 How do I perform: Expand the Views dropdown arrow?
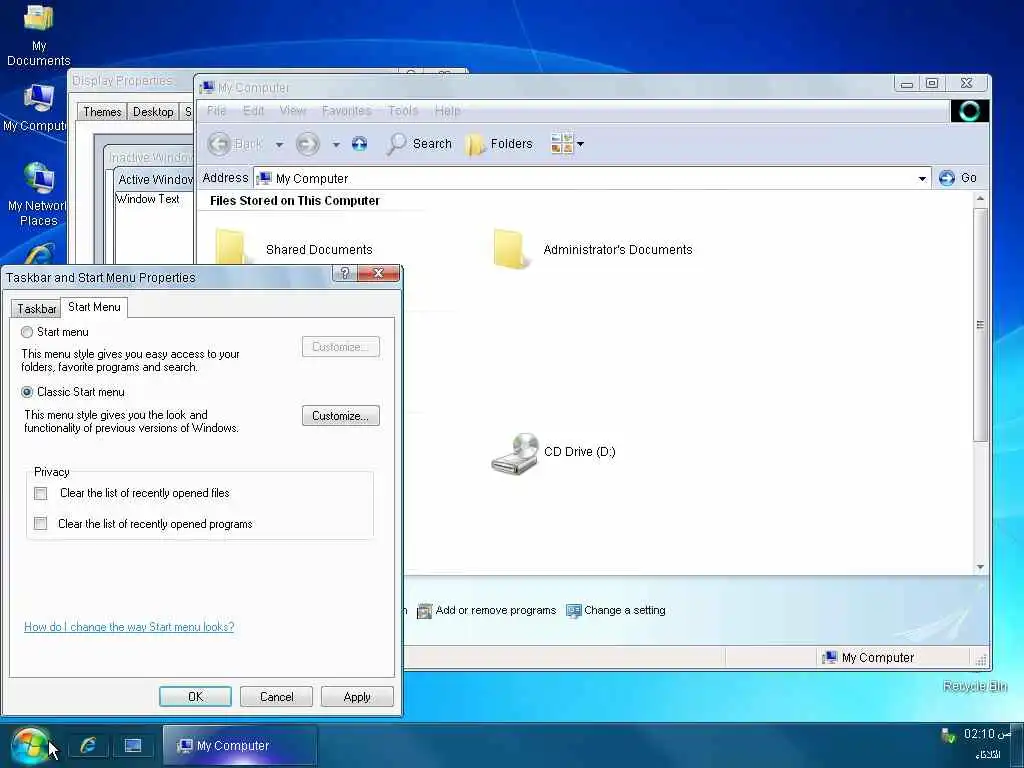click(x=580, y=144)
